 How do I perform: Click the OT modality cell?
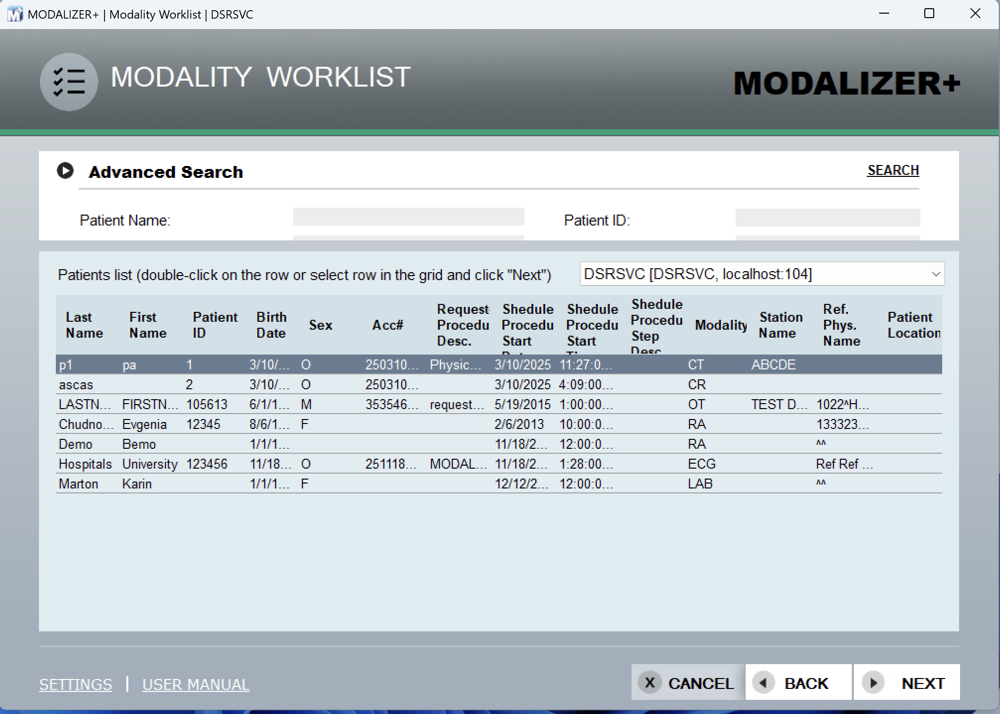tap(696, 404)
